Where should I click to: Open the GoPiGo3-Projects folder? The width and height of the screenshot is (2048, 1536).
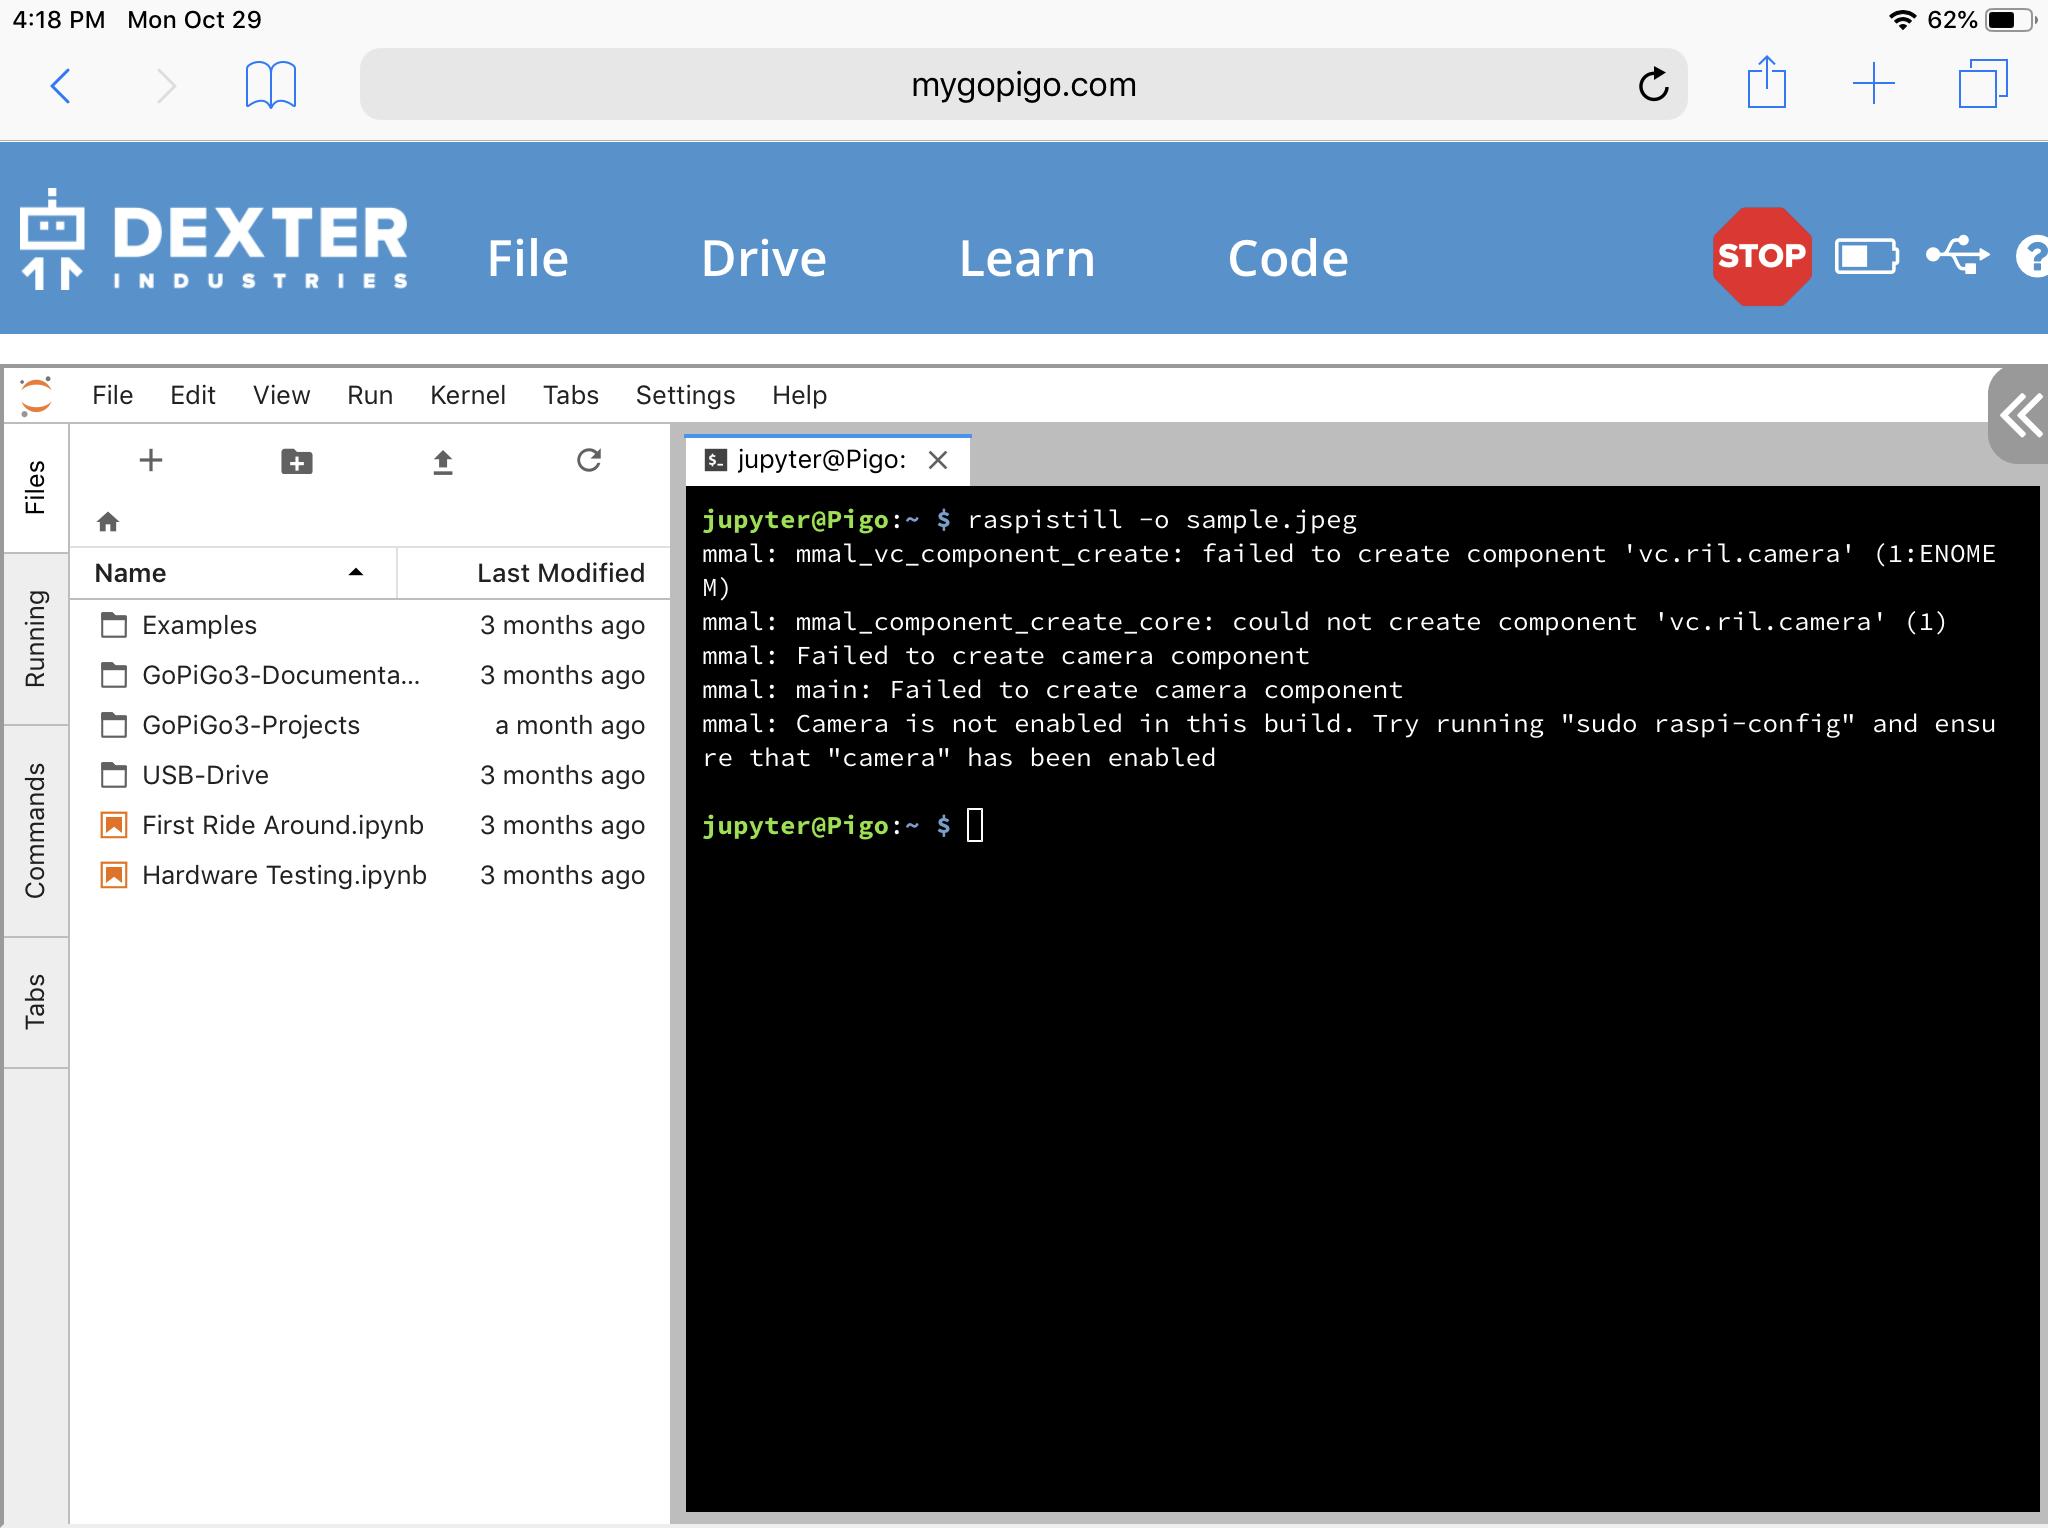[250, 725]
